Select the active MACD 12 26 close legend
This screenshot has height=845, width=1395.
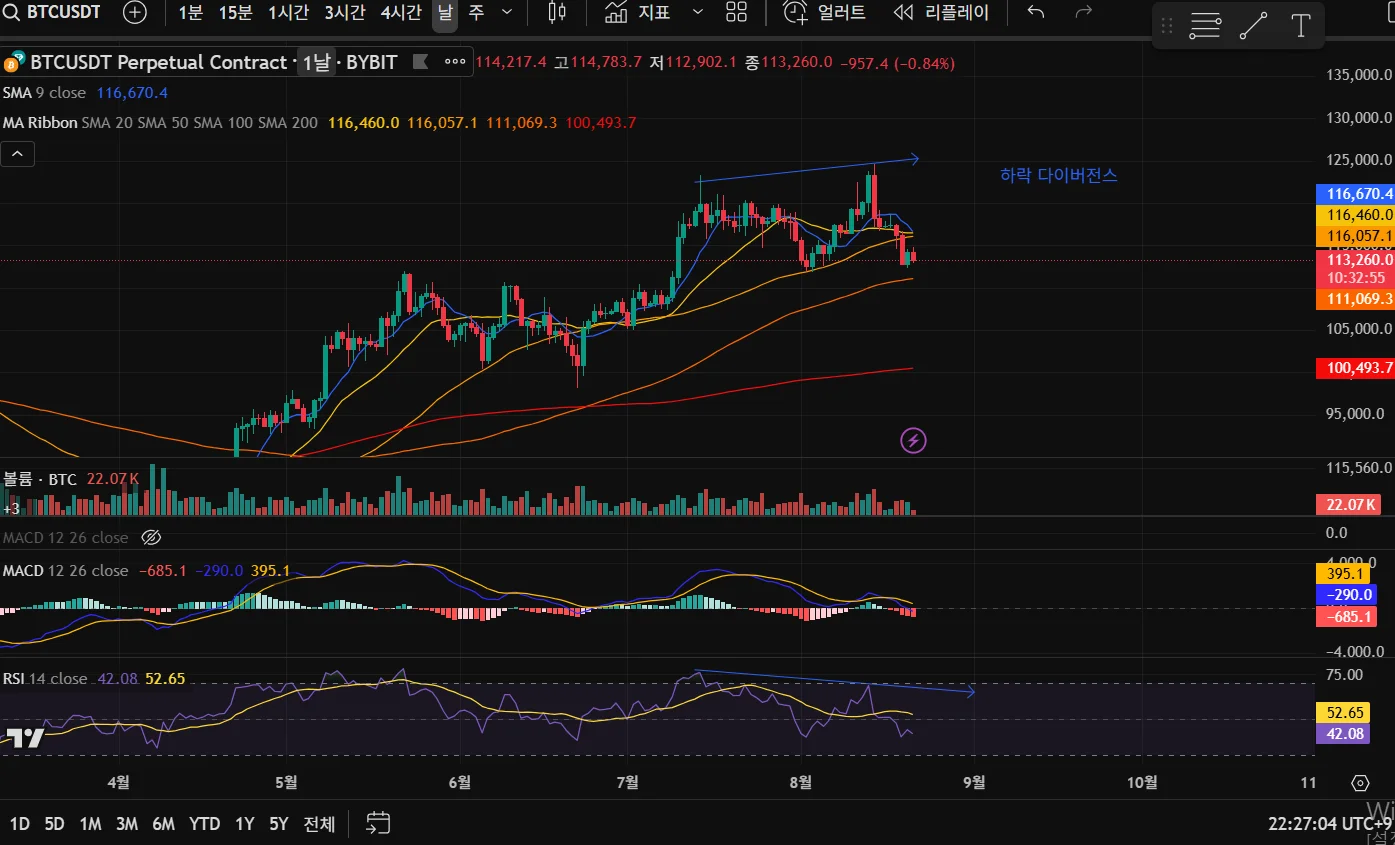pyautogui.click(x=65, y=570)
